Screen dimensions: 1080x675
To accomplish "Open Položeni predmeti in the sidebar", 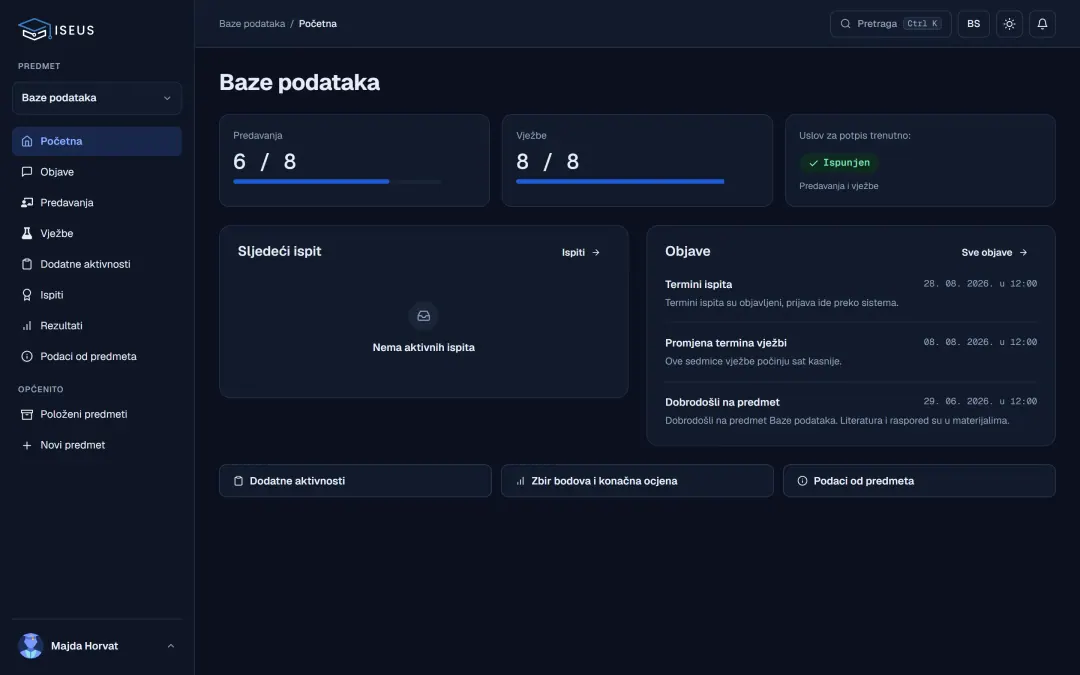I will click(x=97, y=414).
